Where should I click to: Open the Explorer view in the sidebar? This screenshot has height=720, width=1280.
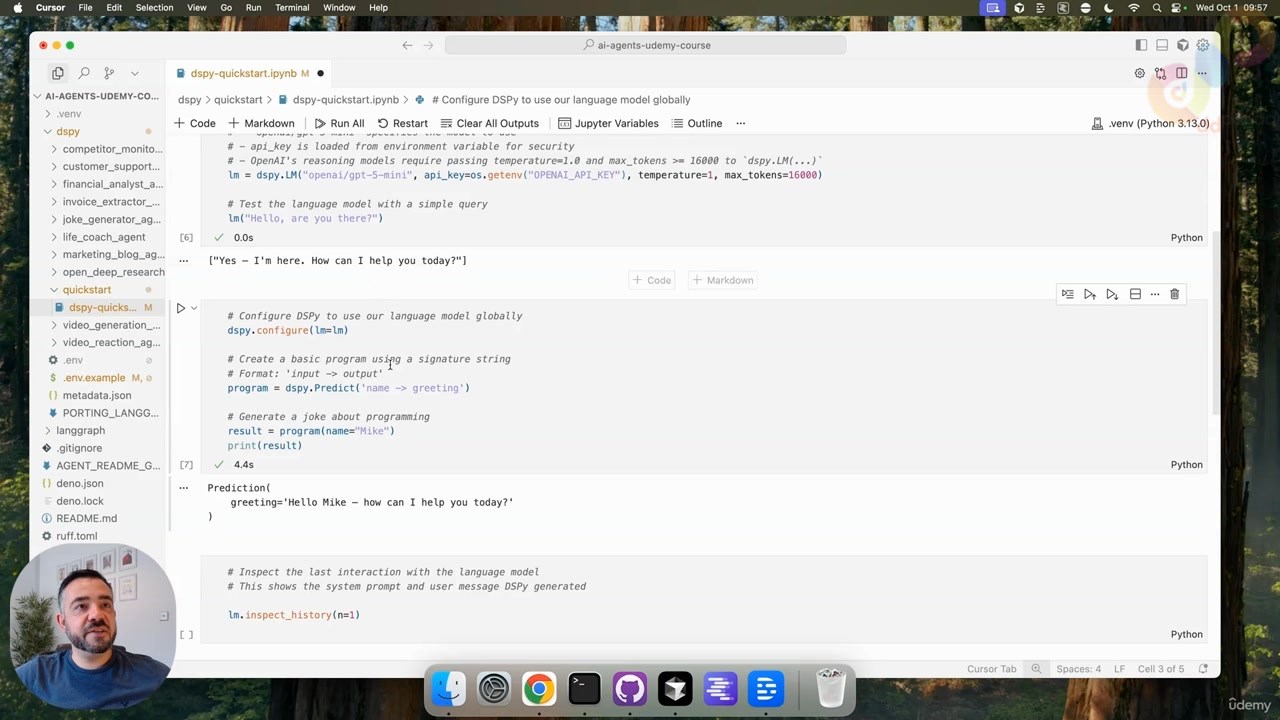(58, 73)
